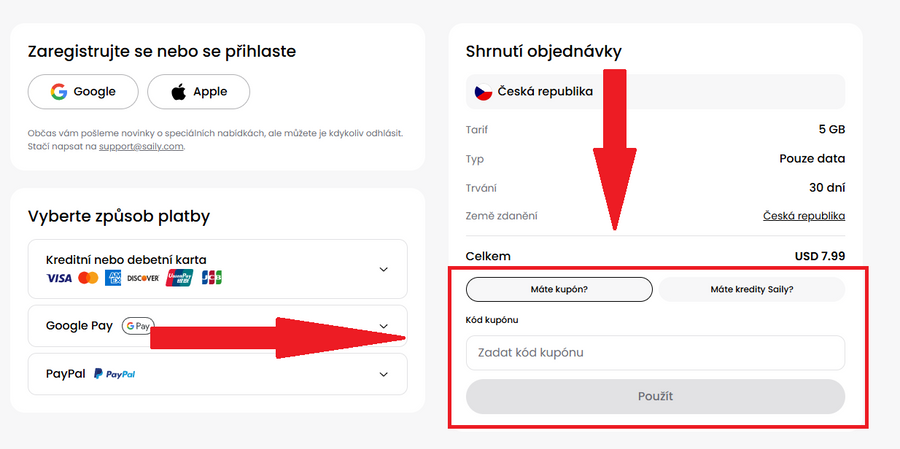Click the Discover card logo
The image size is (900, 449).
(x=143, y=277)
